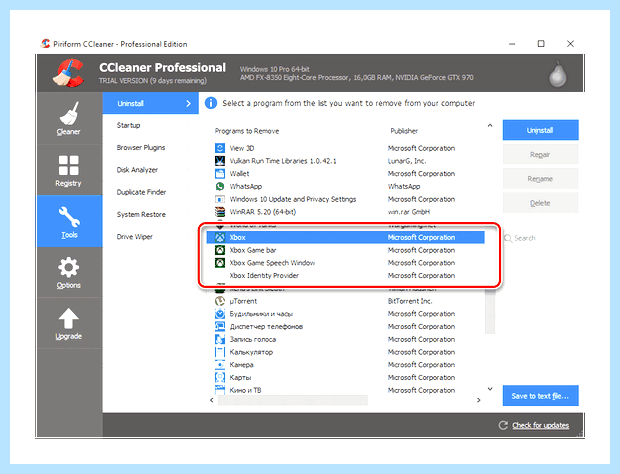This screenshot has width=620, height=474.
Task: Click the CCleaner logo in header
Action: (x=68, y=73)
